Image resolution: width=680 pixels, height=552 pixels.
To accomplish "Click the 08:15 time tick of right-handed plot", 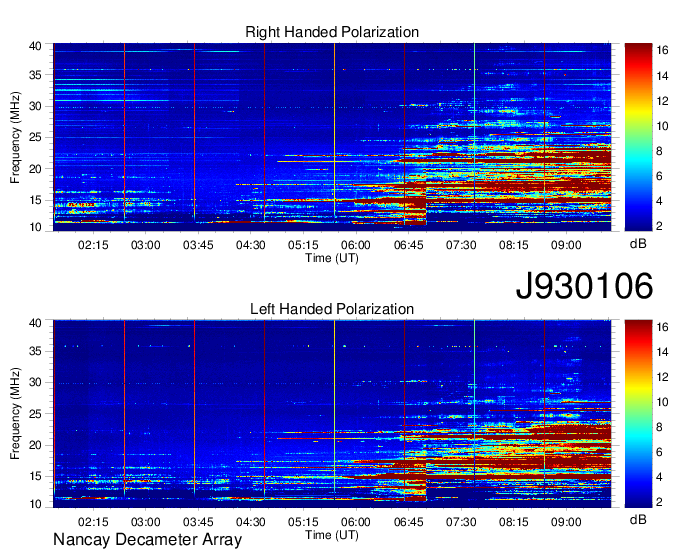I will click(513, 245).
